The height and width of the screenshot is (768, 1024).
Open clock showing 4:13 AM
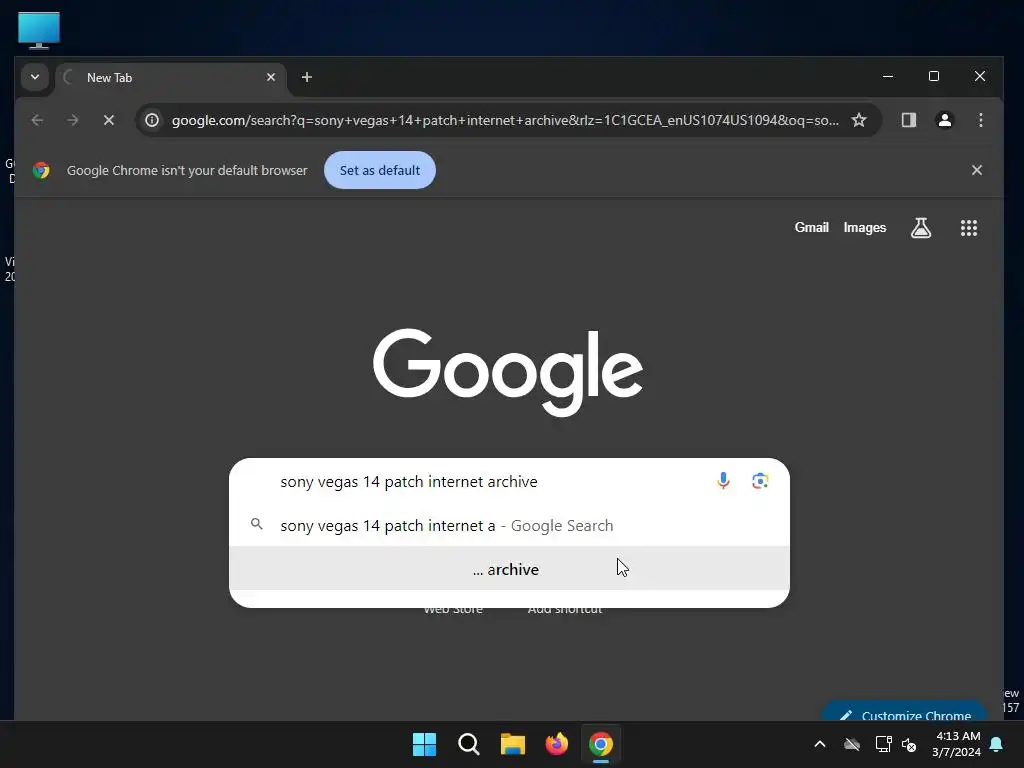pos(957,744)
